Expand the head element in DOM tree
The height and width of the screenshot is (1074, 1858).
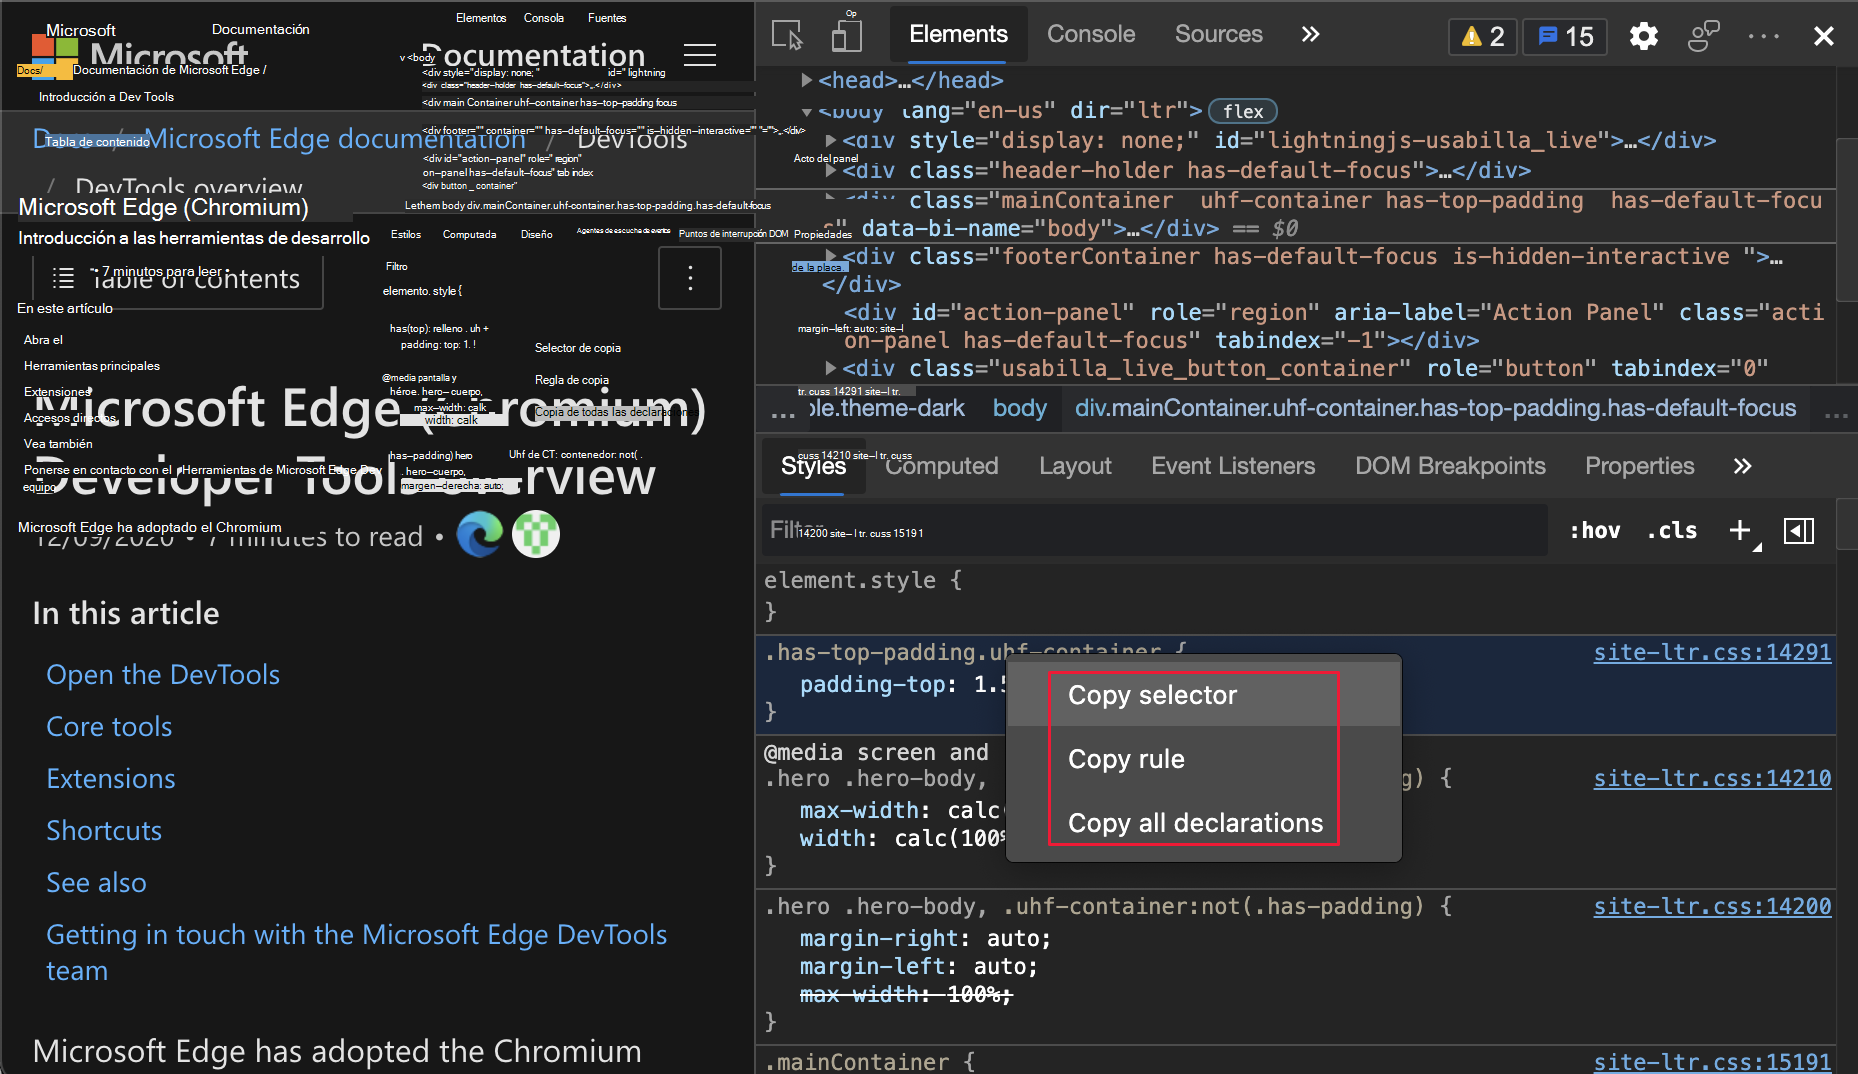[806, 80]
